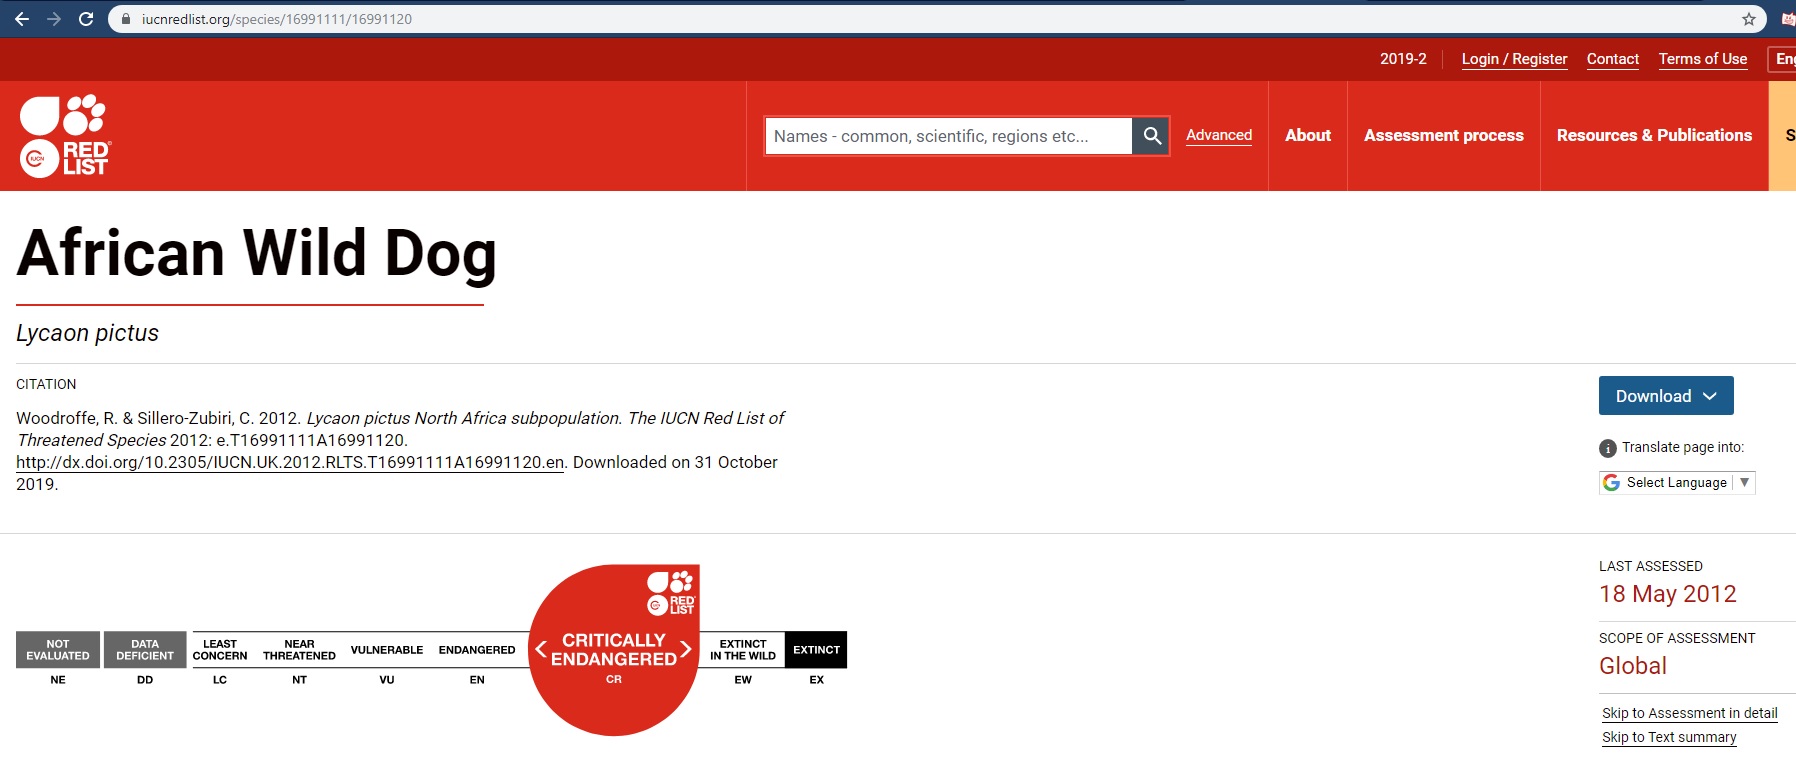1796x782 pixels.
Task: Select the Extinct category box
Action: 816,650
